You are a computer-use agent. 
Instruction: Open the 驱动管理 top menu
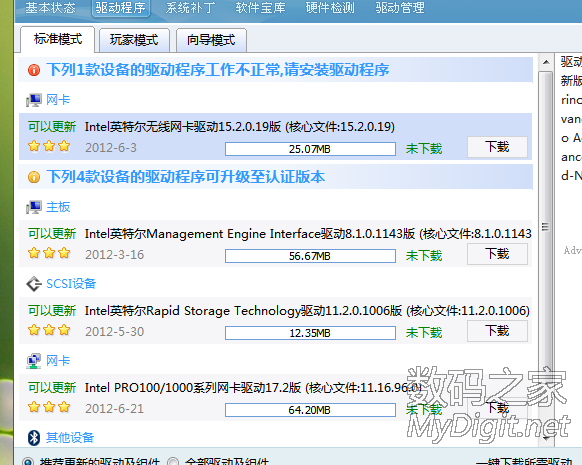click(400, 7)
